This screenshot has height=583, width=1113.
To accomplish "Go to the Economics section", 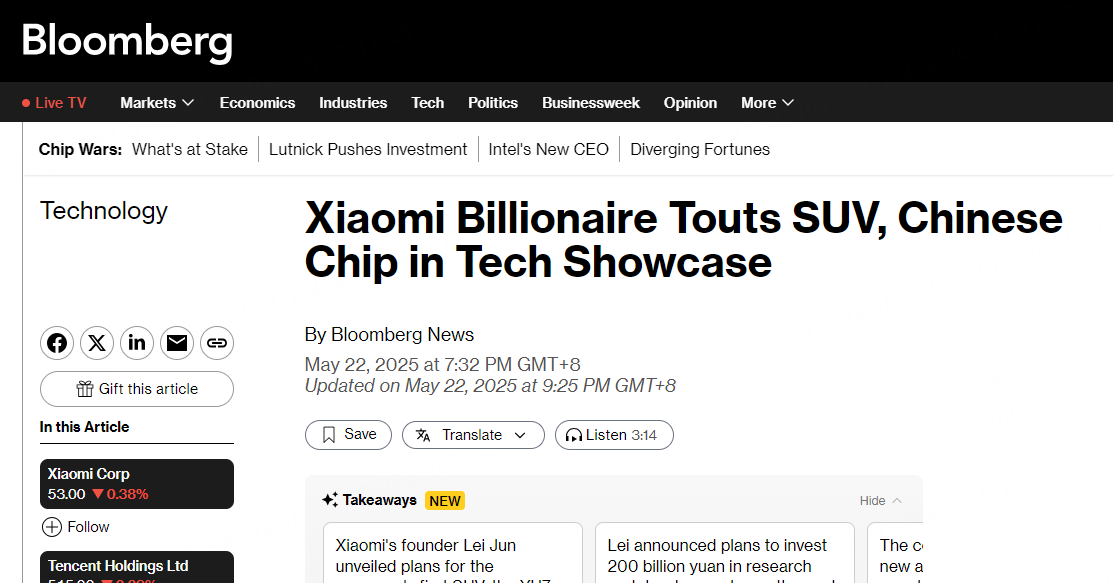I will pyautogui.click(x=257, y=103).
